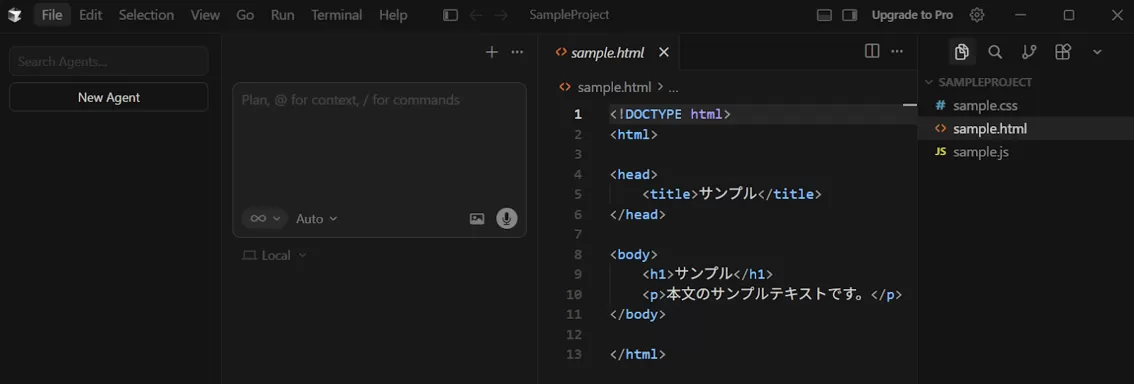Click the DOCTYPE html declaration line
The height and width of the screenshot is (384, 1134).
click(670, 114)
